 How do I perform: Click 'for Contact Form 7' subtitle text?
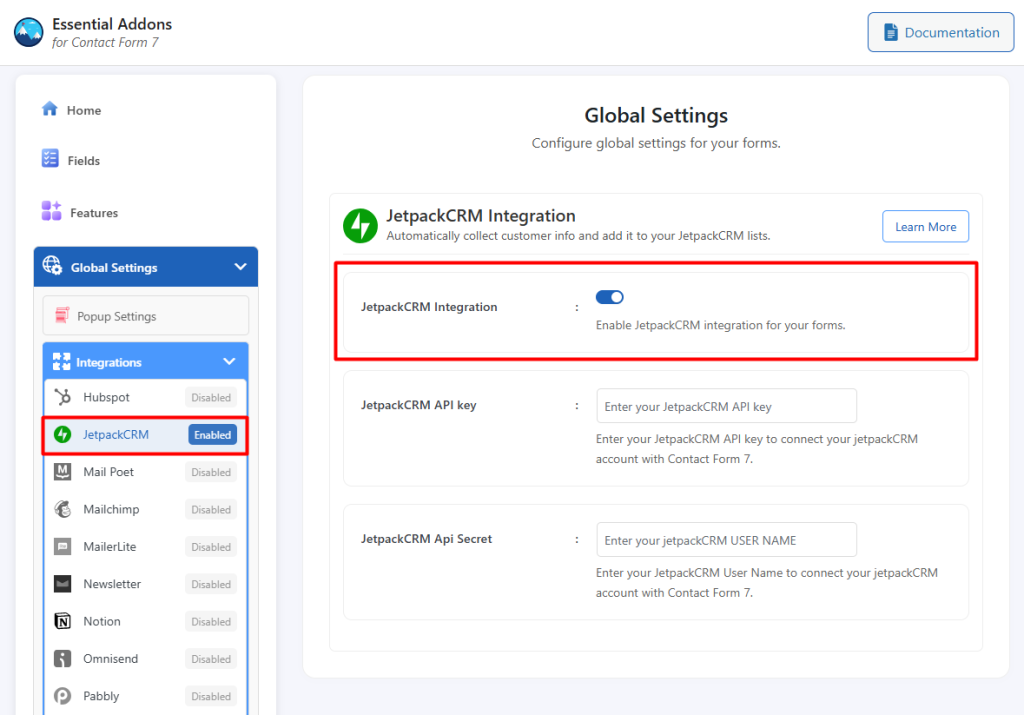tap(105, 42)
